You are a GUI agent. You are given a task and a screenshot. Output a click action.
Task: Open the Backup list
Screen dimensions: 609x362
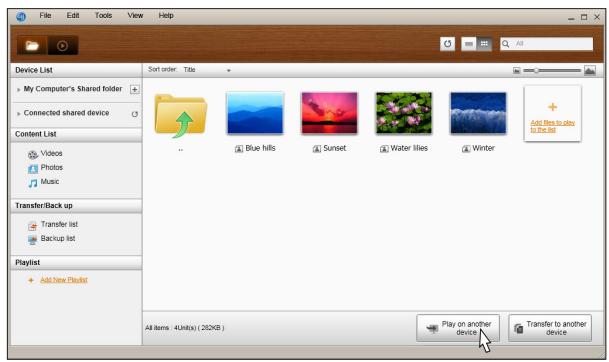[58, 238]
